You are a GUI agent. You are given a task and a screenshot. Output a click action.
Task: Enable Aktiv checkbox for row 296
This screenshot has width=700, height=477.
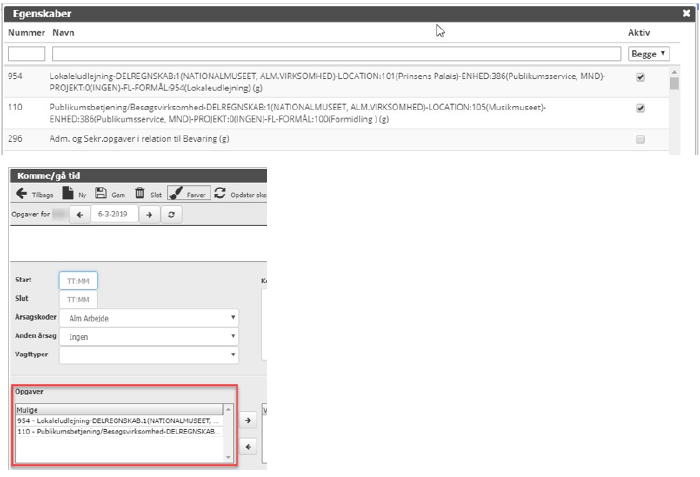coord(640,139)
